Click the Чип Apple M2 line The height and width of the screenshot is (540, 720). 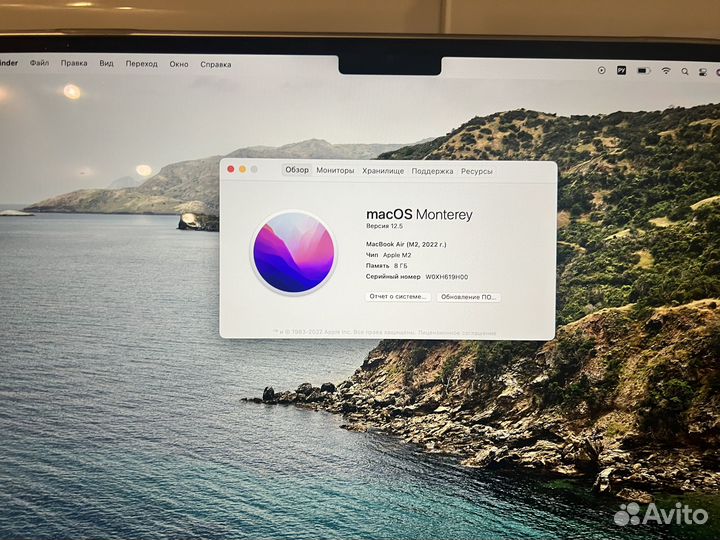click(388, 255)
